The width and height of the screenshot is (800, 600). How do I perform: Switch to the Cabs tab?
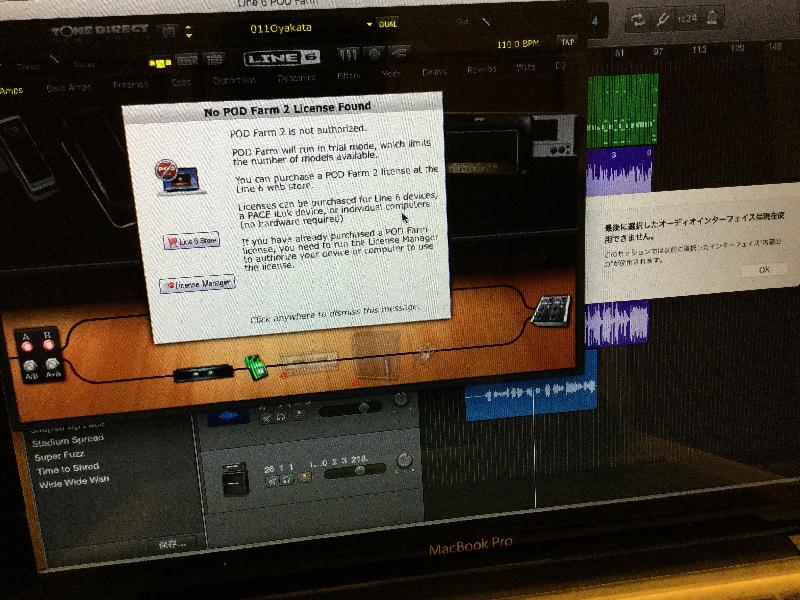pyautogui.click(x=181, y=82)
